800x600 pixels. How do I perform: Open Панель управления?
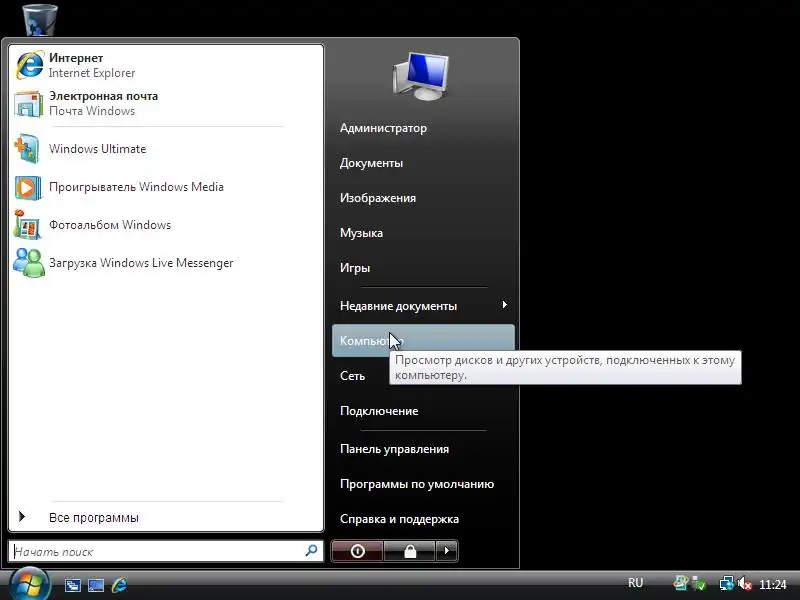tap(423, 449)
